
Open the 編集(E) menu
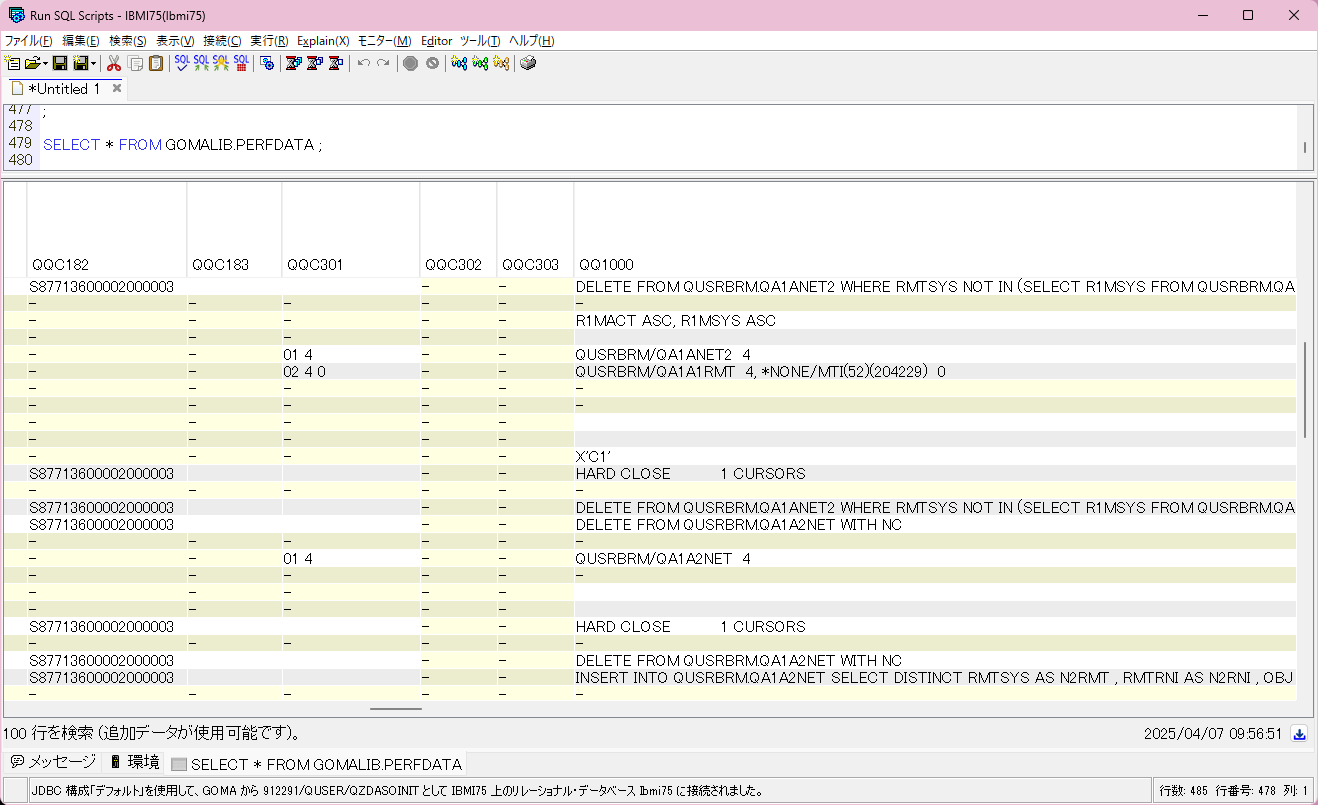[x=81, y=41]
